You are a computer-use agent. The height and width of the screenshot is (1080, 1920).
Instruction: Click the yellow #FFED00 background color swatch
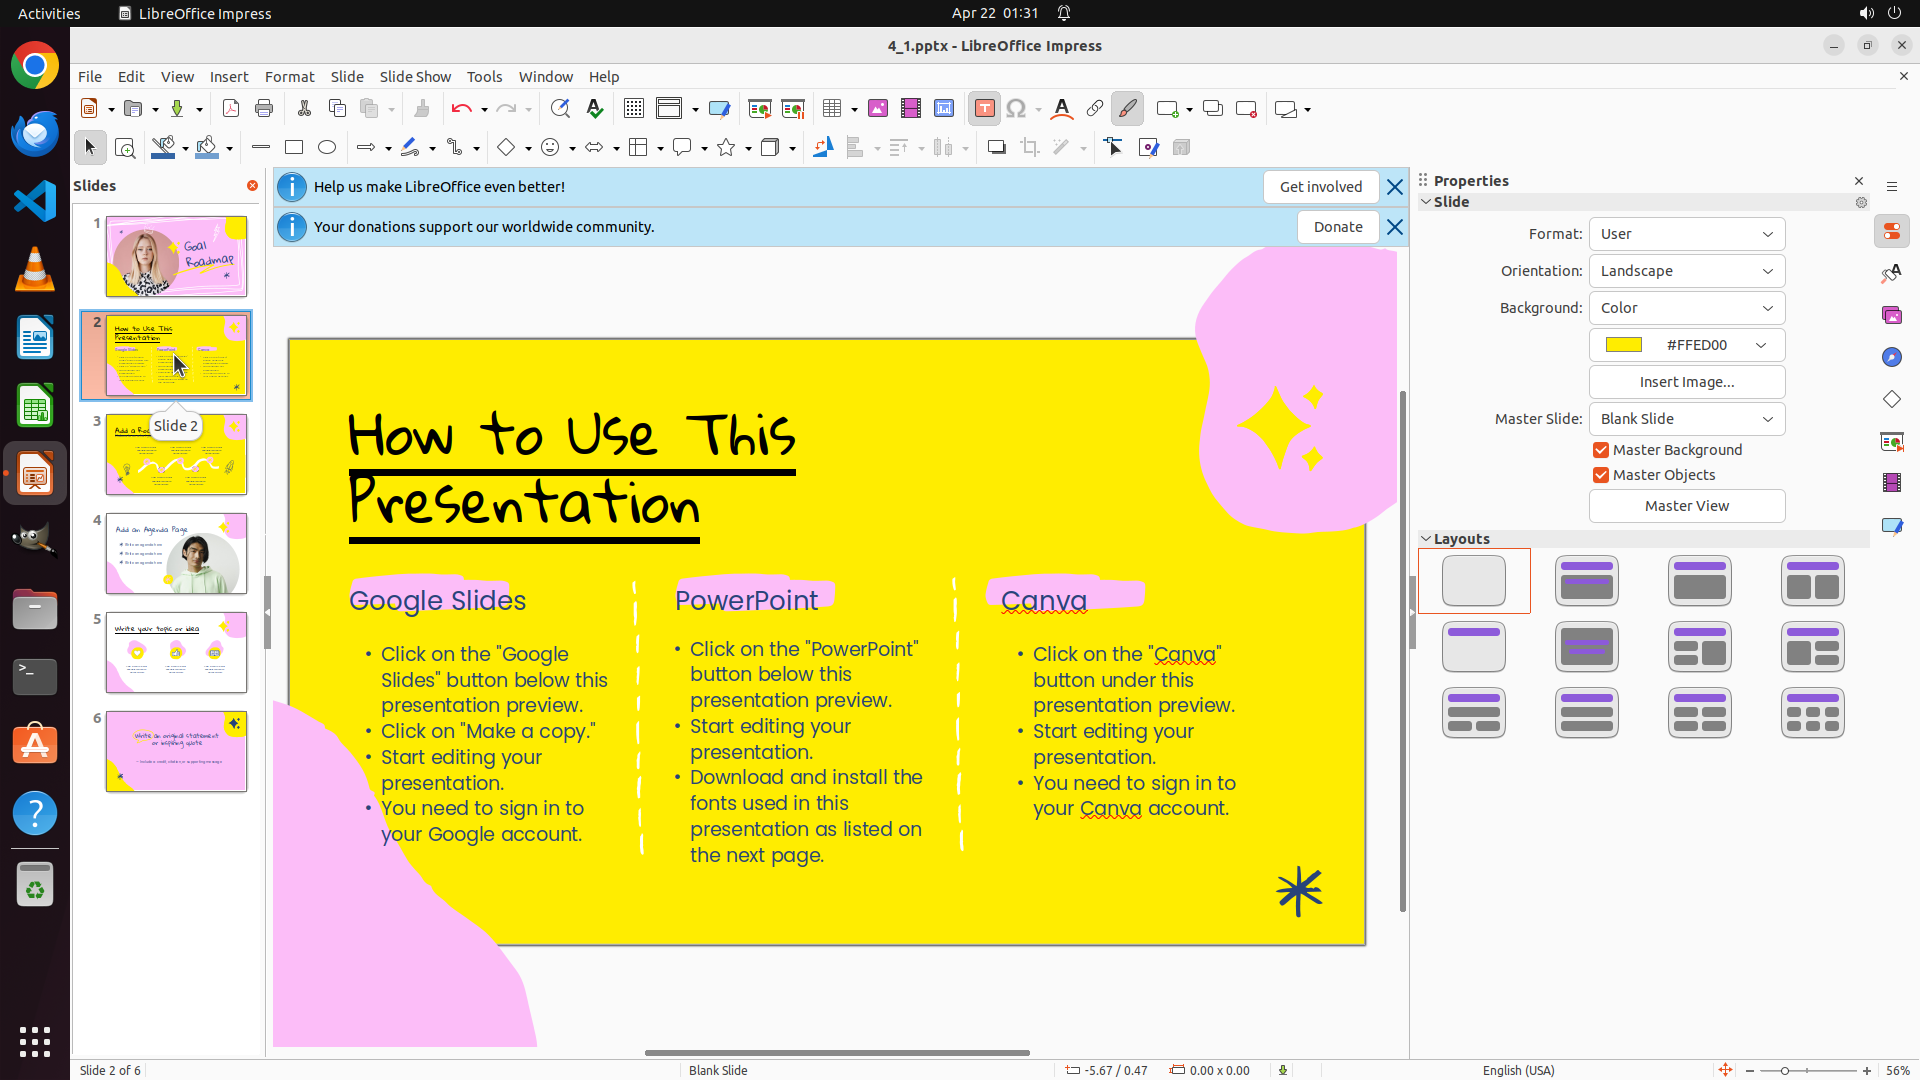1624,345
